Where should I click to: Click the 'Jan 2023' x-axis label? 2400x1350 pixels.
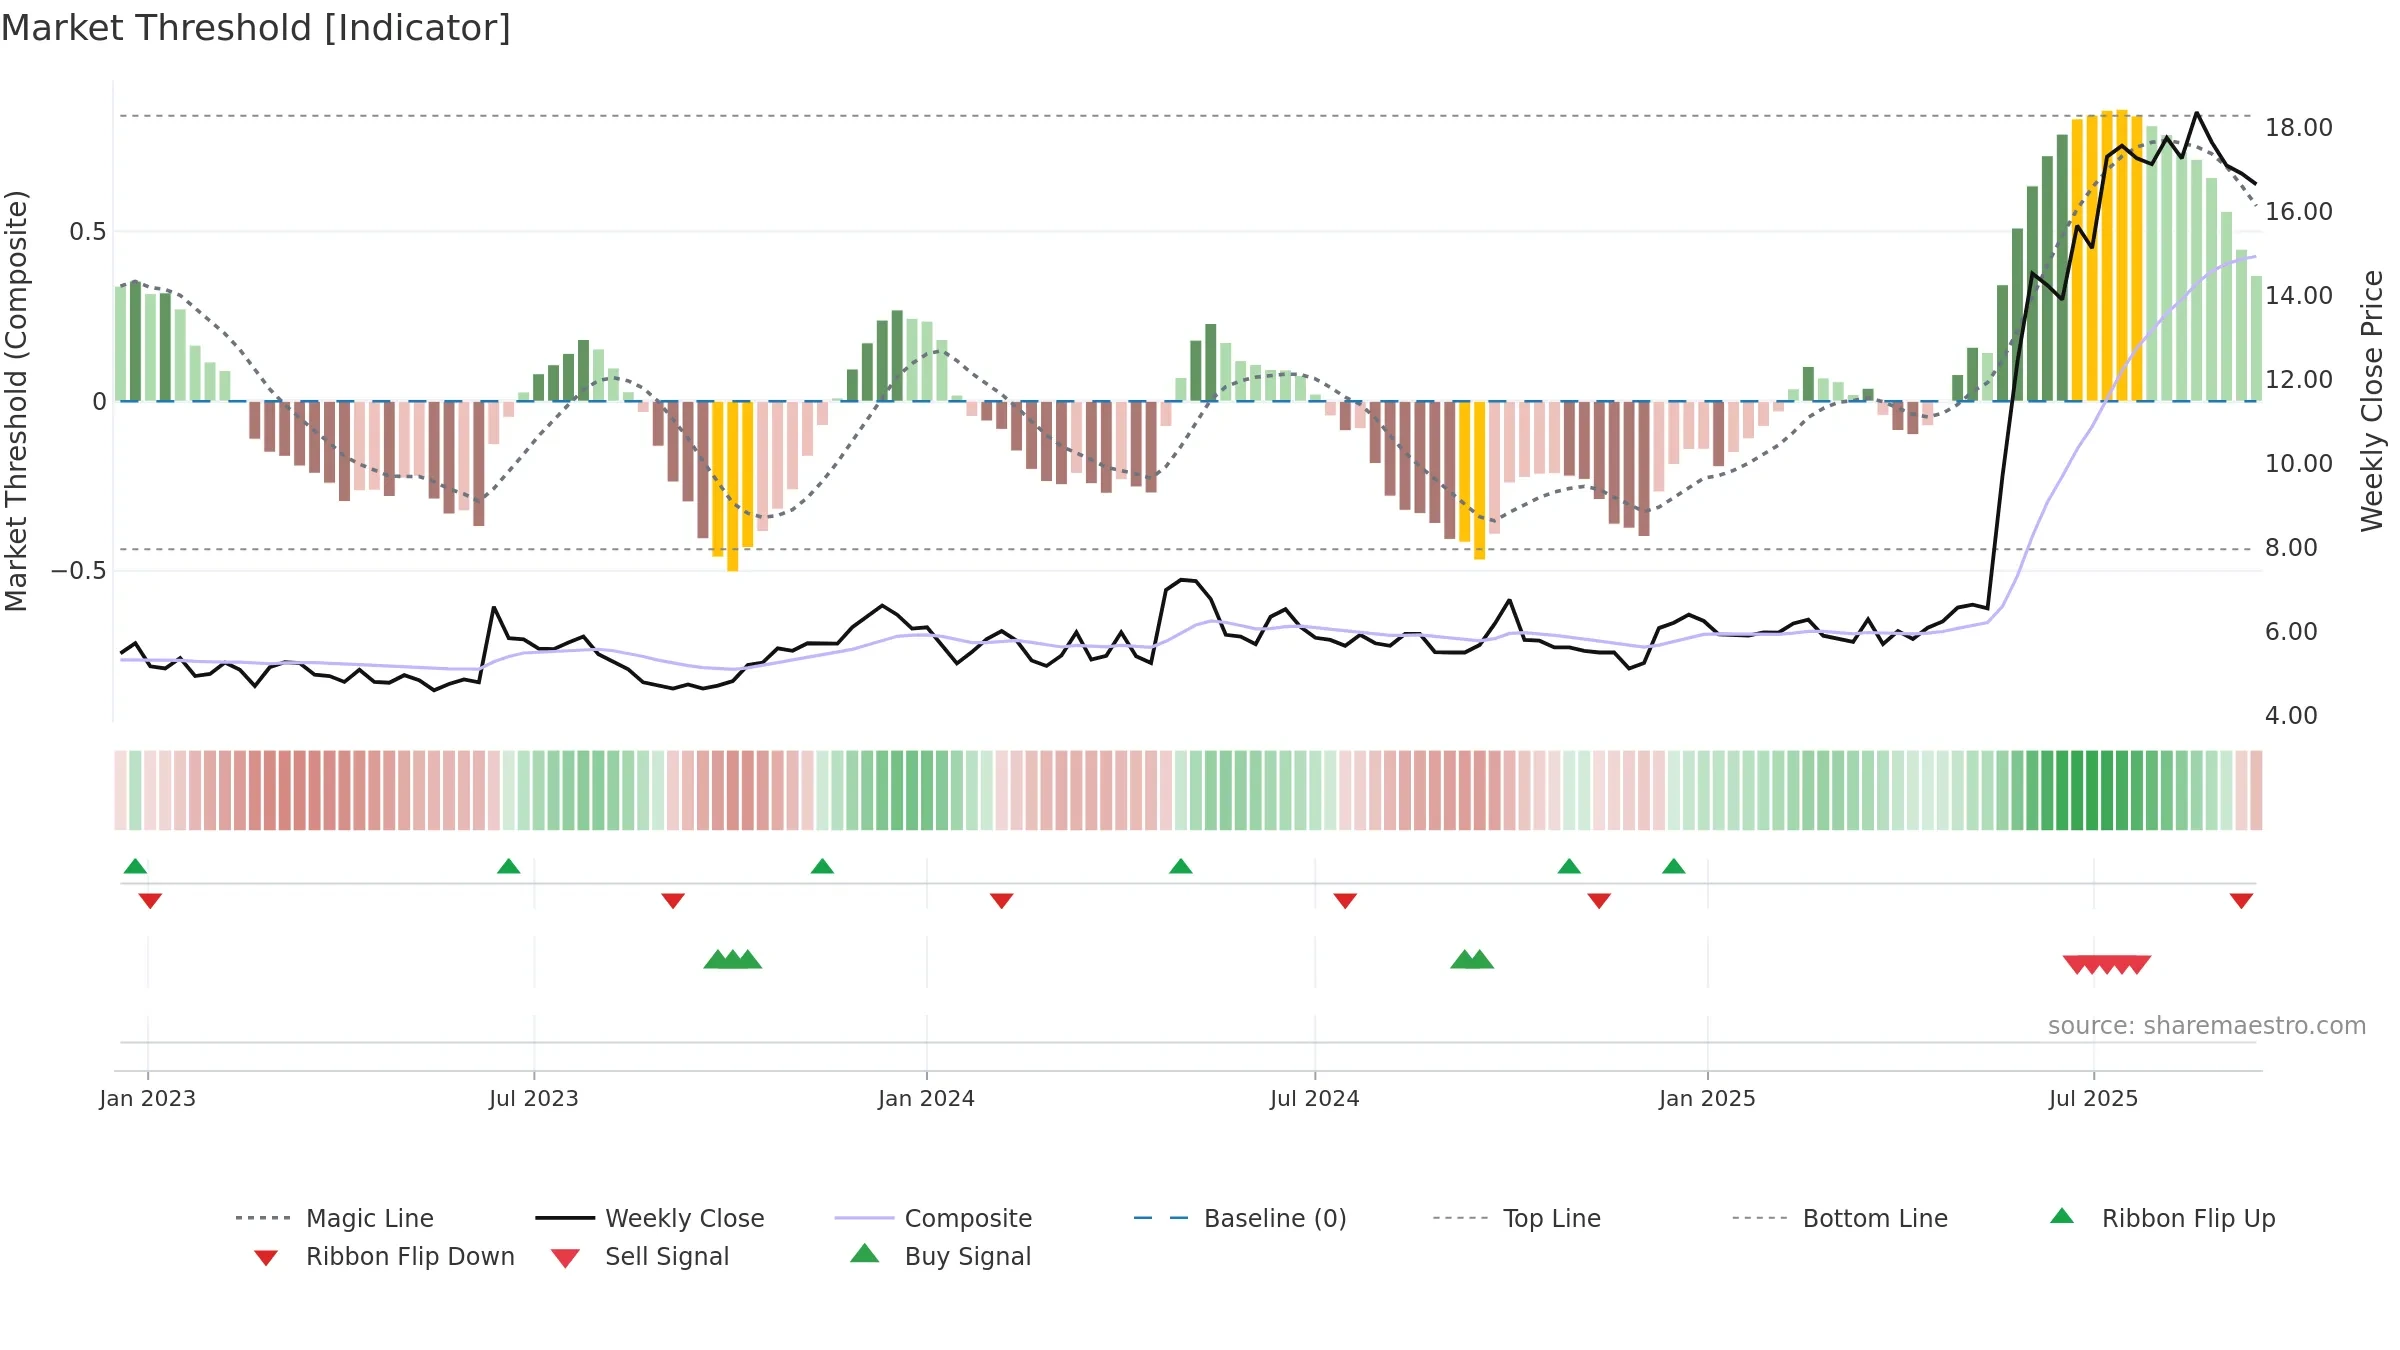(x=148, y=1099)
